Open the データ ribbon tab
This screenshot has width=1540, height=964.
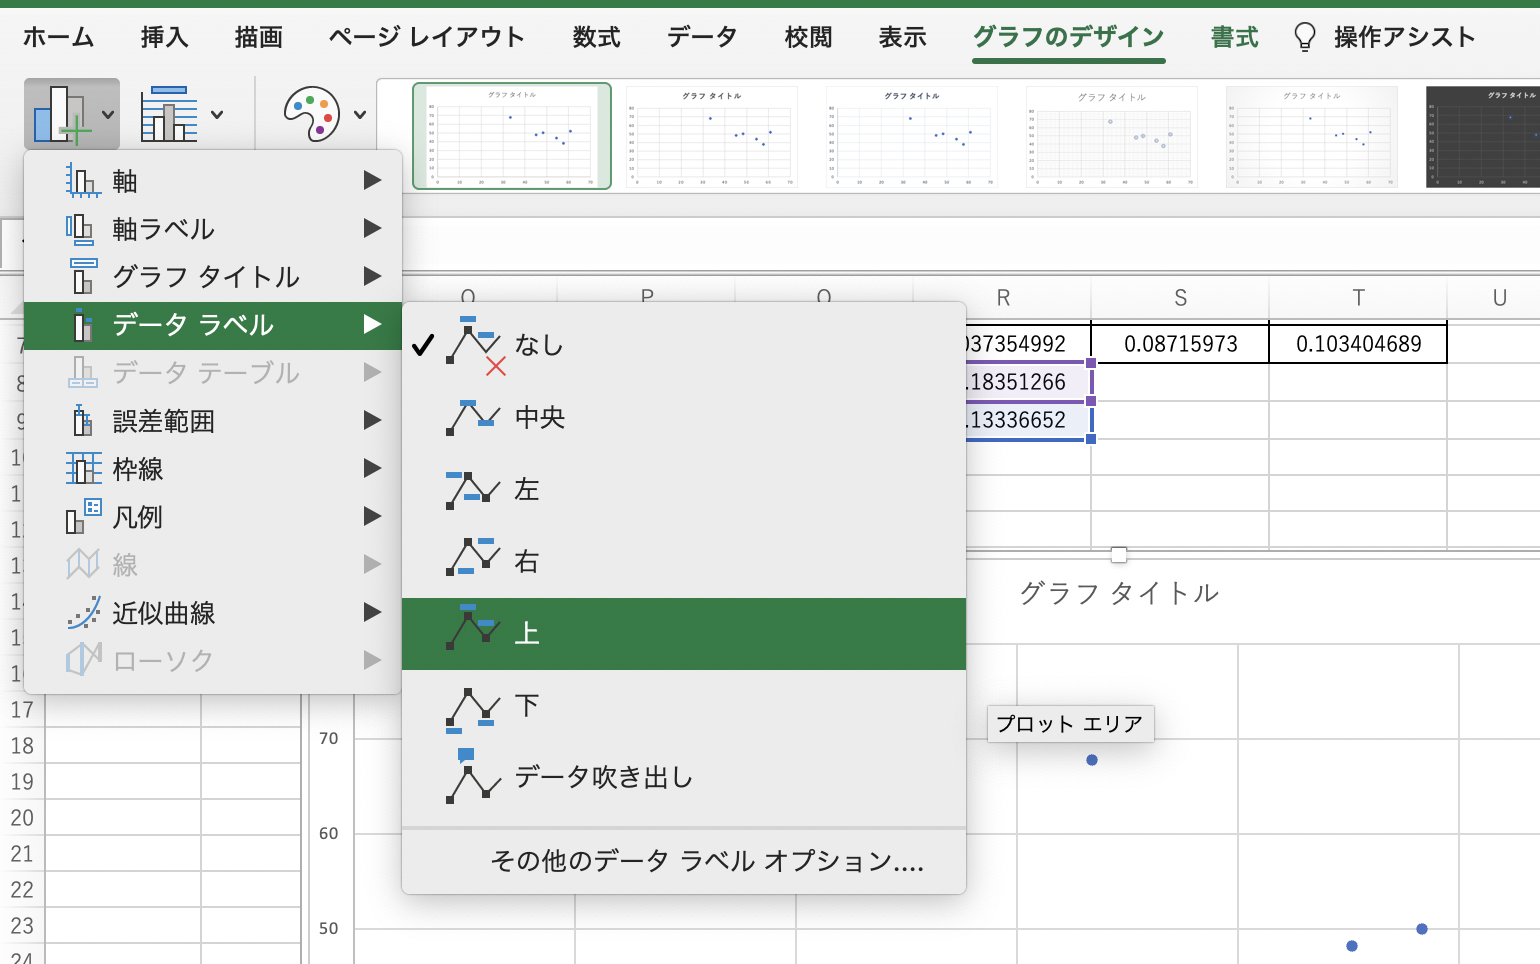click(x=702, y=37)
